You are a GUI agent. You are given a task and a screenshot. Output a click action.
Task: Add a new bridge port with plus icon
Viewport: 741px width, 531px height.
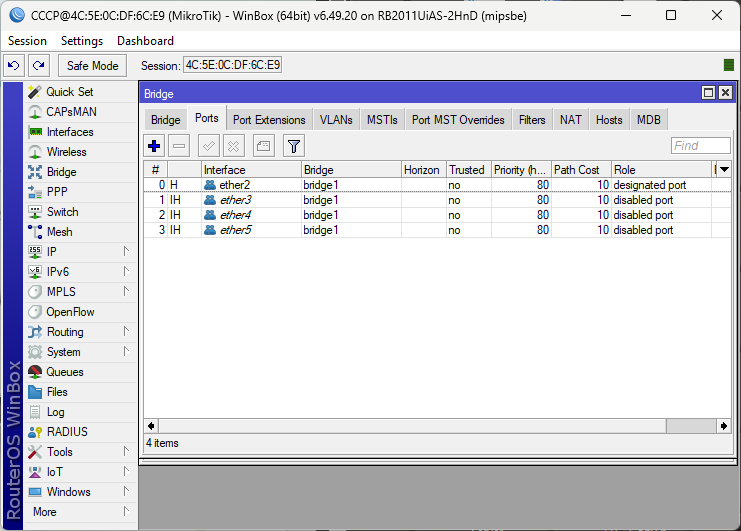[x=154, y=146]
